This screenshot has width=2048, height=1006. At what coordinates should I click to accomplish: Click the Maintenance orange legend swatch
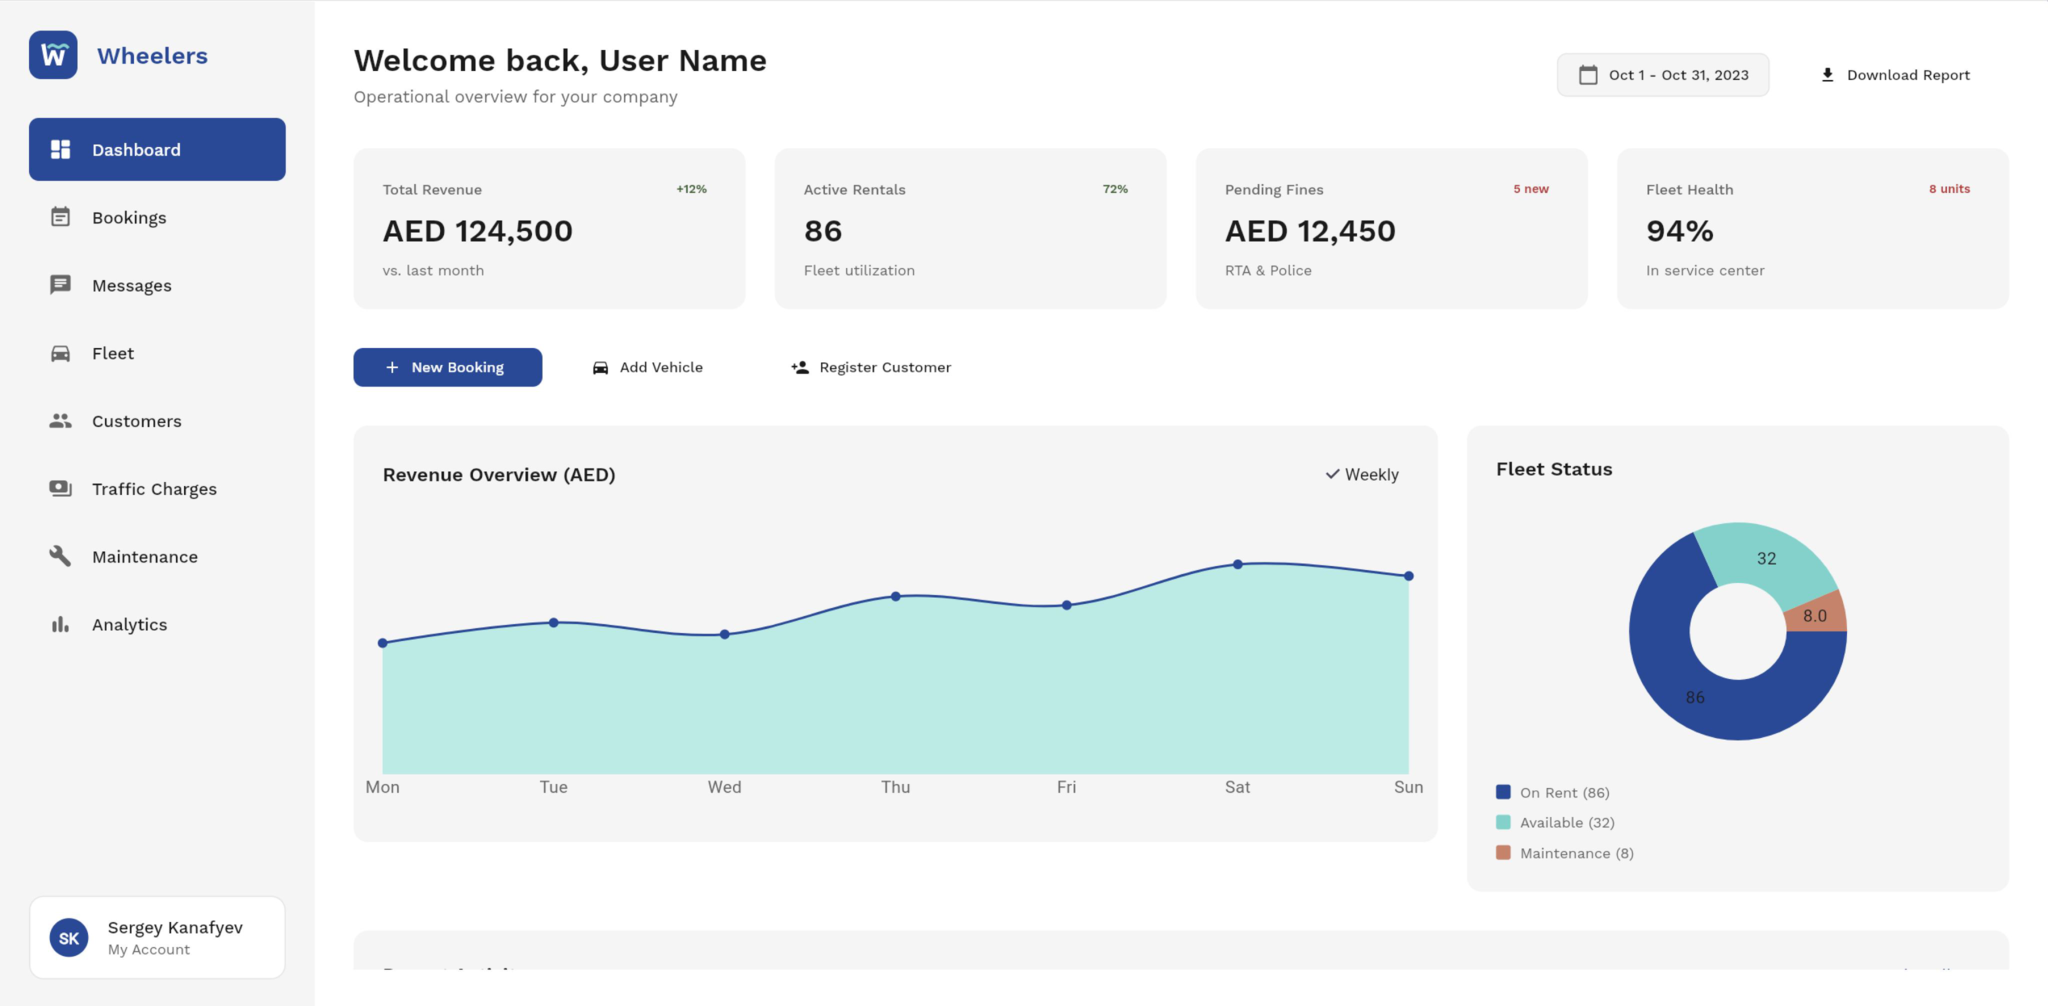pos(1503,853)
